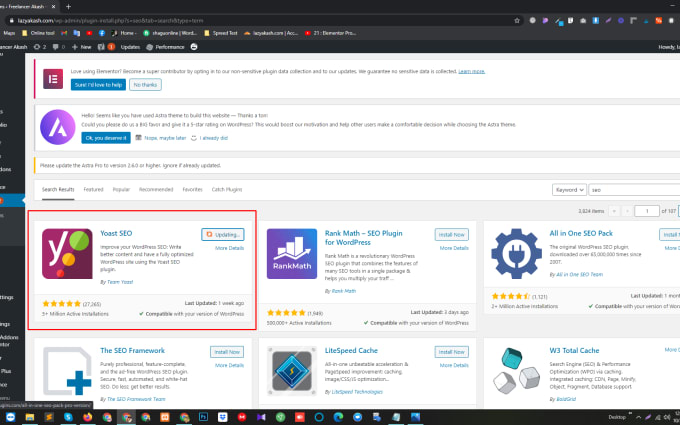Switch to the Recommended tab
Screen dimensions: 680x425
point(156,190)
